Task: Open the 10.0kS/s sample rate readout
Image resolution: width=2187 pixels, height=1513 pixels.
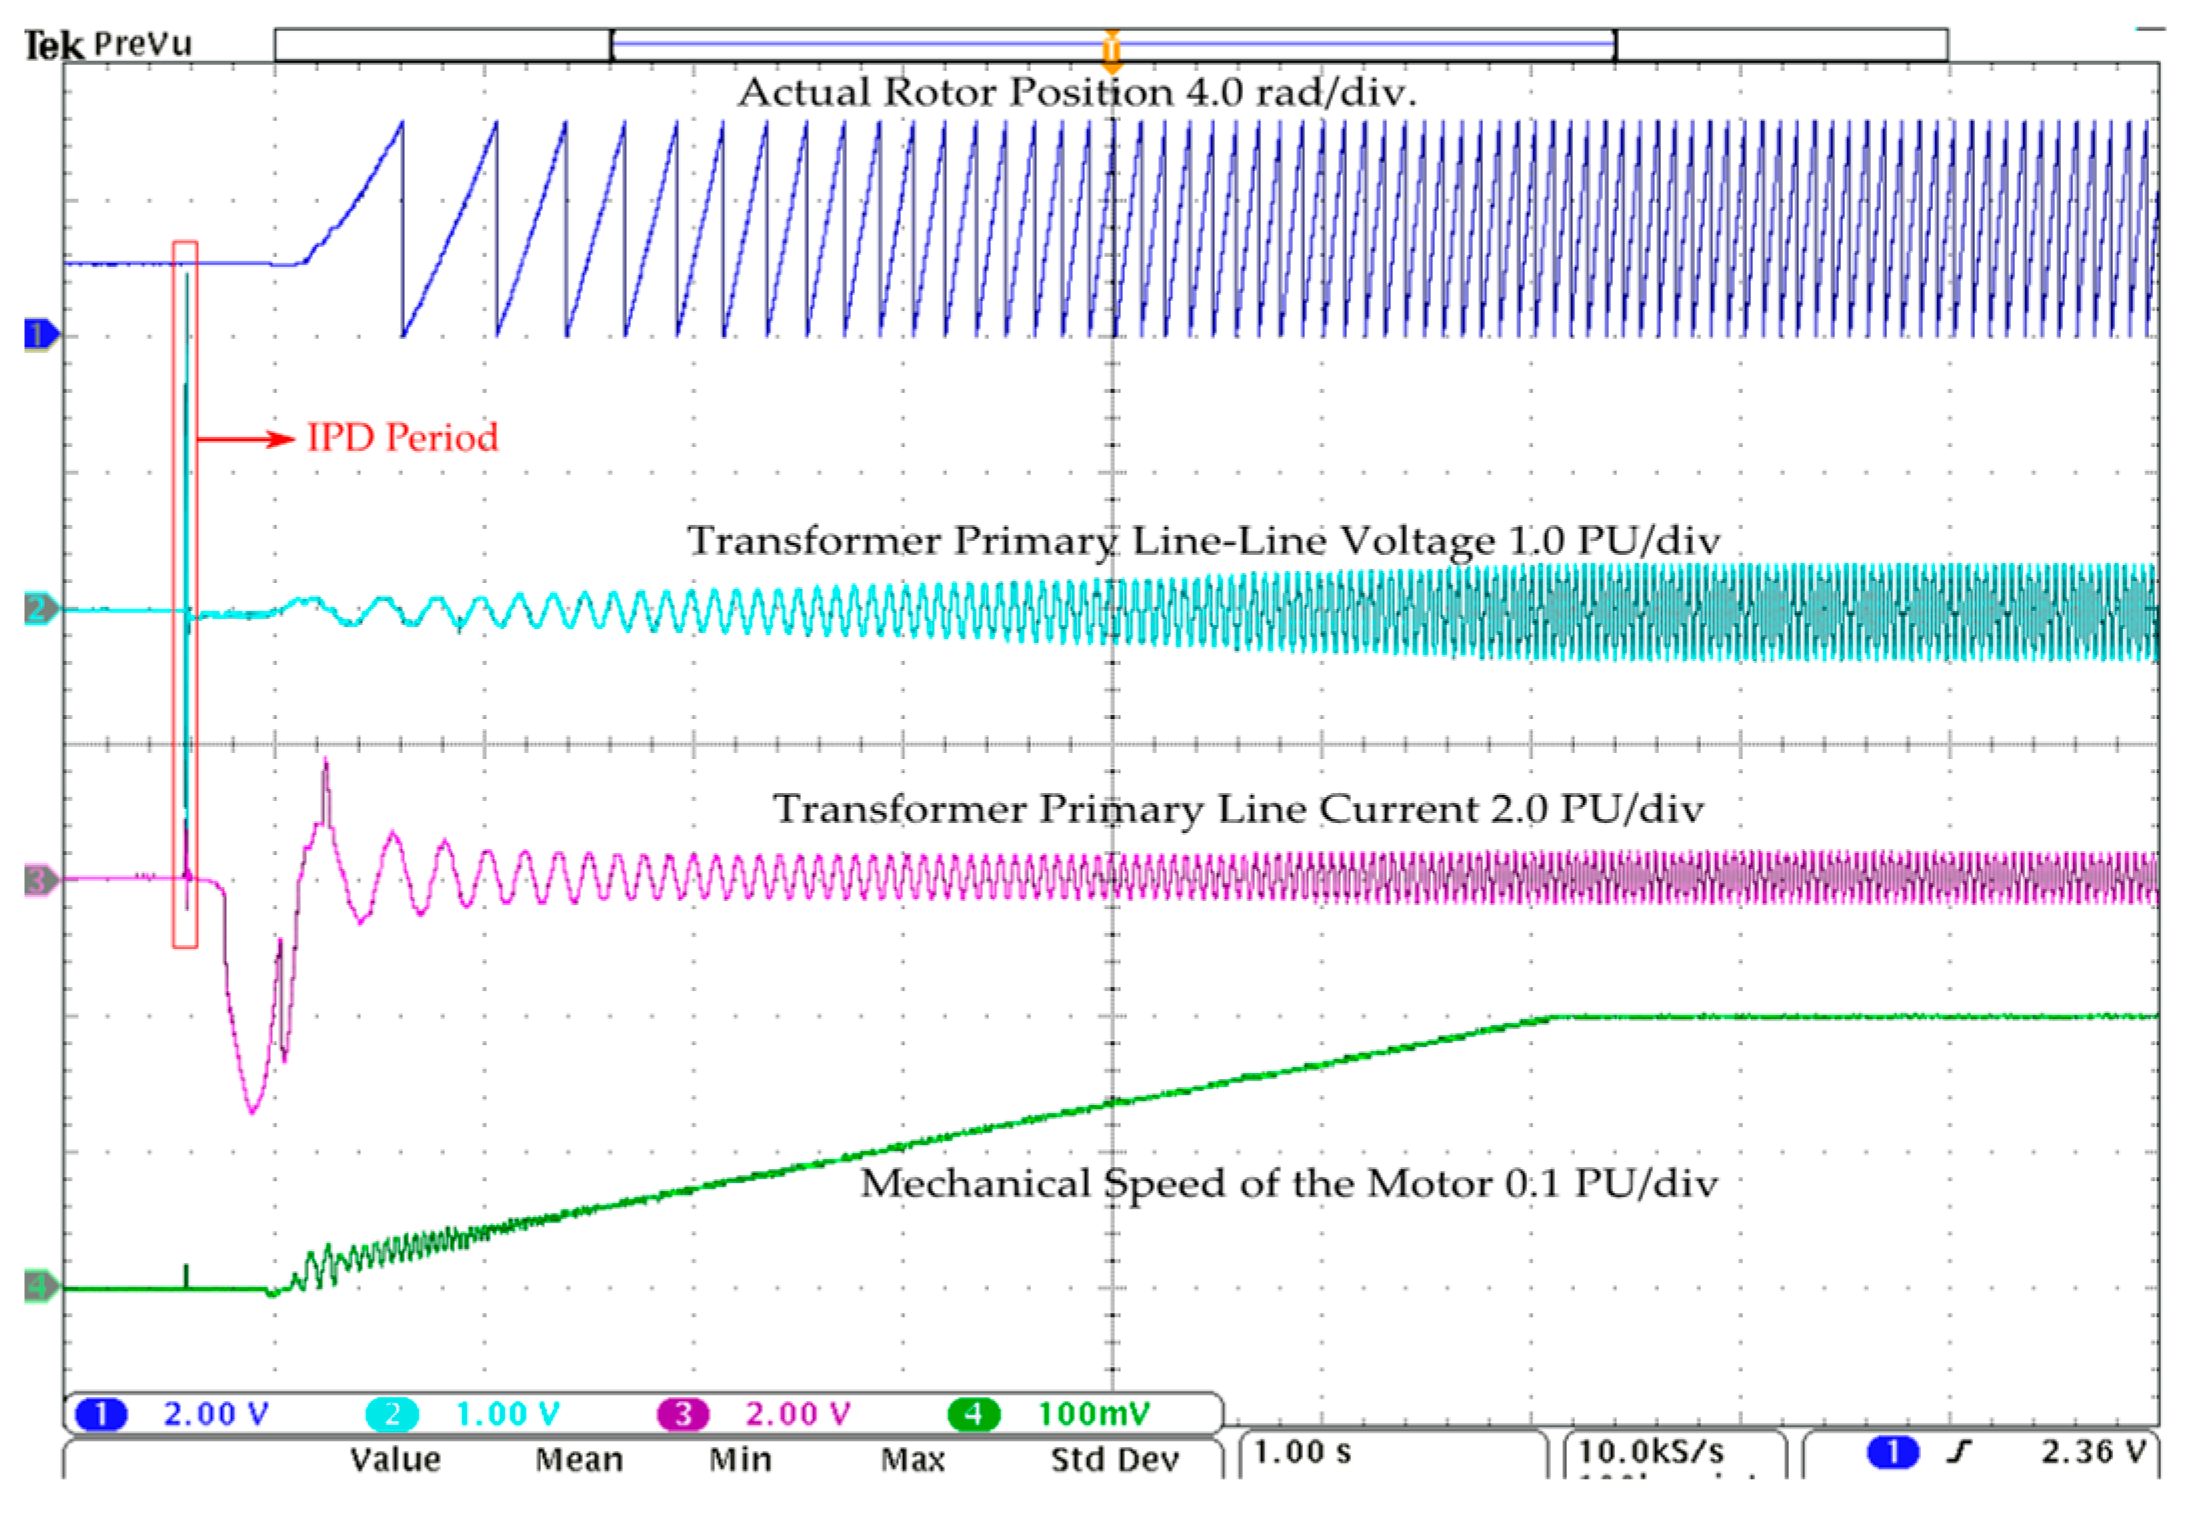Action: [x=1651, y=1451]
